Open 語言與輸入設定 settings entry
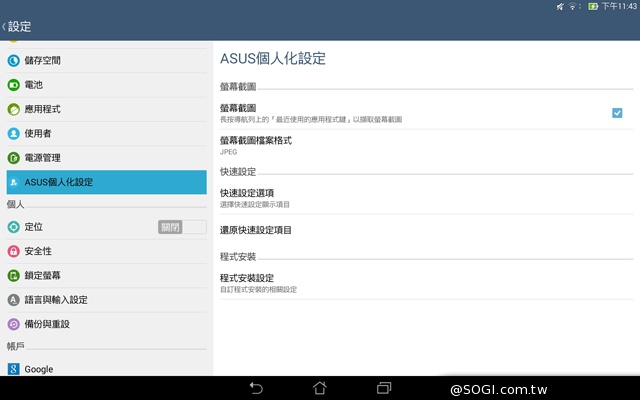Screen dimensions: 640x400 coord(107,300)
